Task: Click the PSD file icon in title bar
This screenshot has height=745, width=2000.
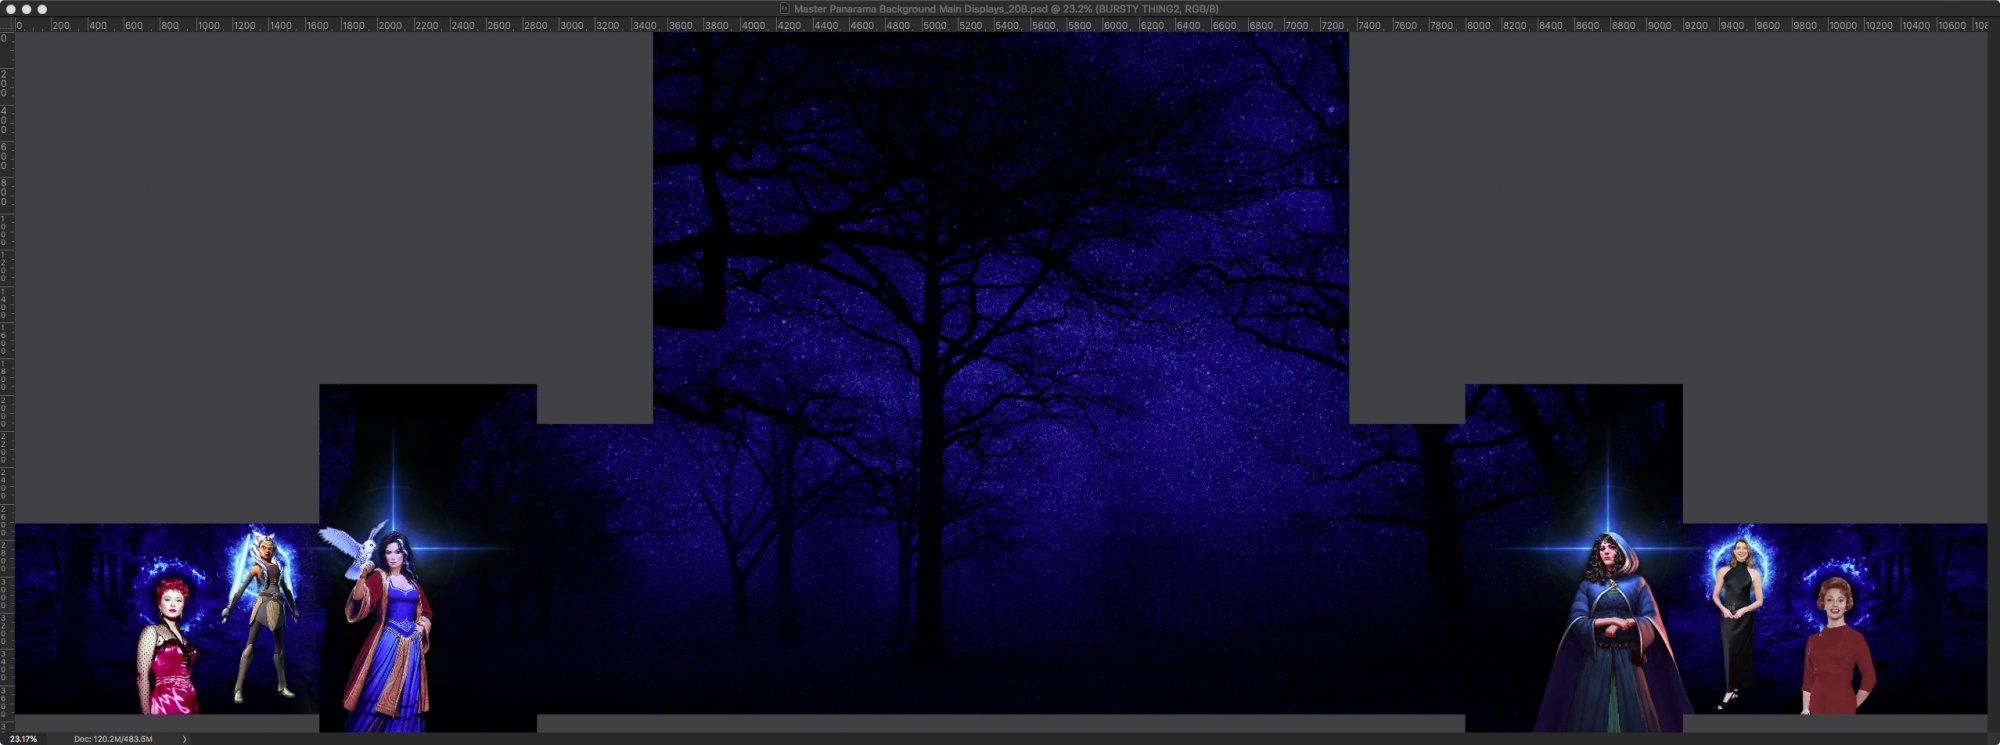Action: (x=785, y=9)
